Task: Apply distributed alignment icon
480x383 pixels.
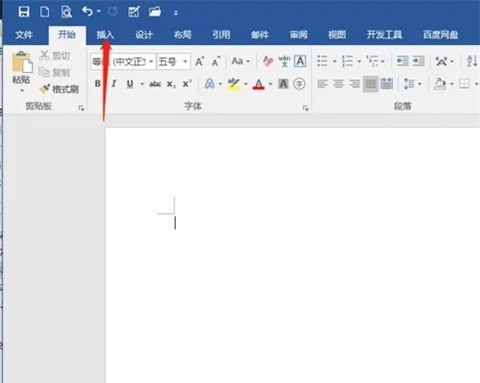Action: pos(387,84)
